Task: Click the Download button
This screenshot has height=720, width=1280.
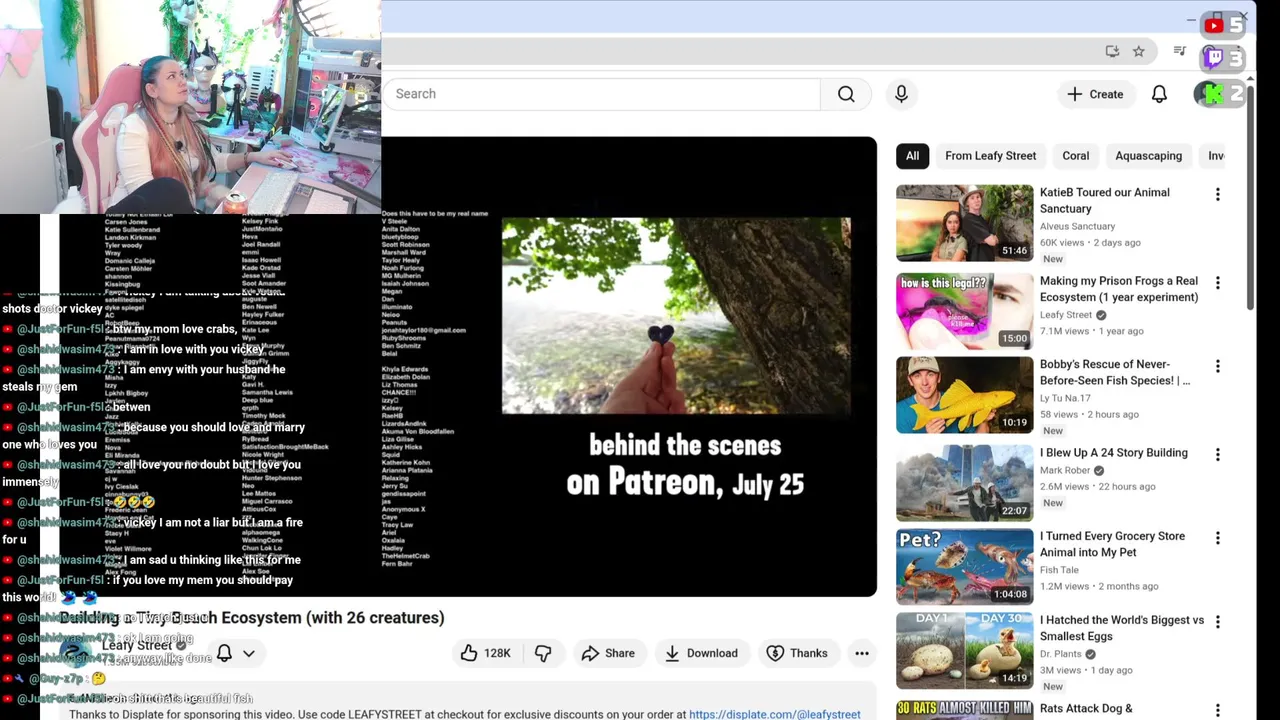Action: [x=701, y=653]
